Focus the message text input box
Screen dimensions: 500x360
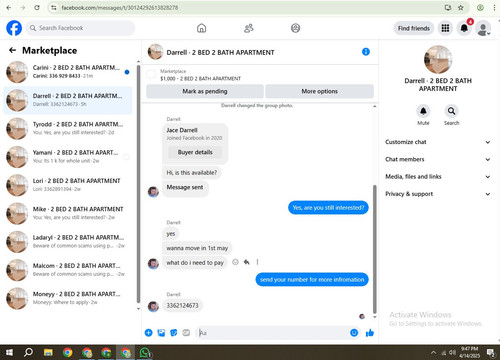tap(272, 333)
